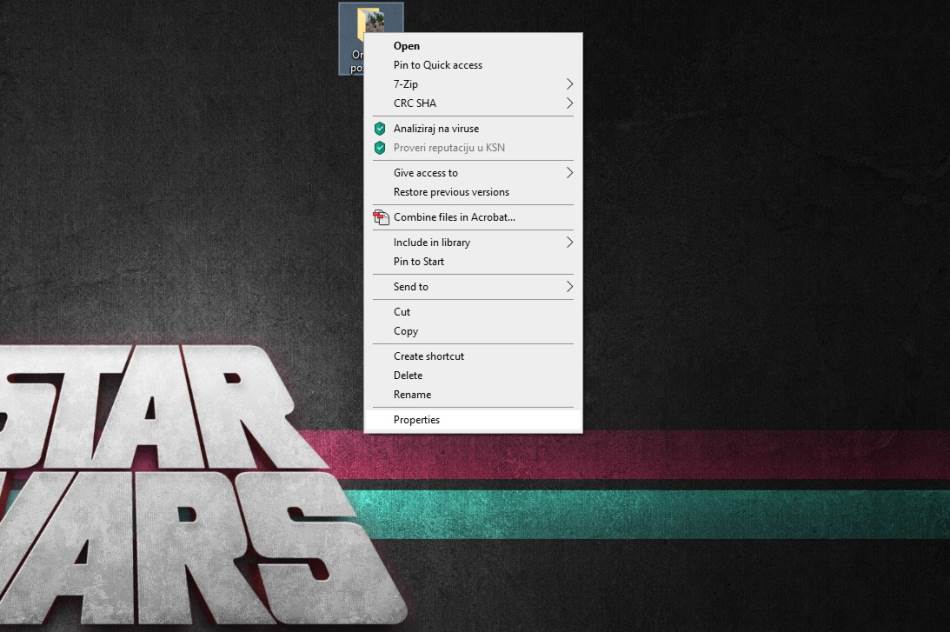Screen dimensions: 950x632
Task: Expand the 7-Zip submenu arrow
Action: tap(570, 84)
